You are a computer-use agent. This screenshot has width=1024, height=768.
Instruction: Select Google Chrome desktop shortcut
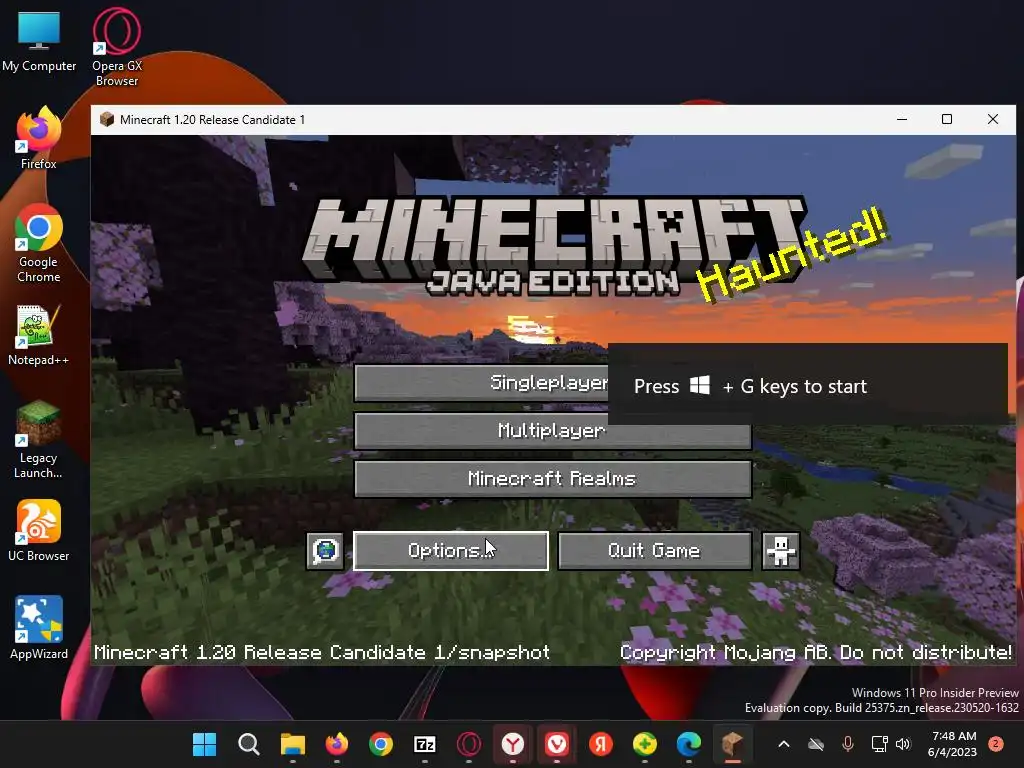(x=39, y=243)
